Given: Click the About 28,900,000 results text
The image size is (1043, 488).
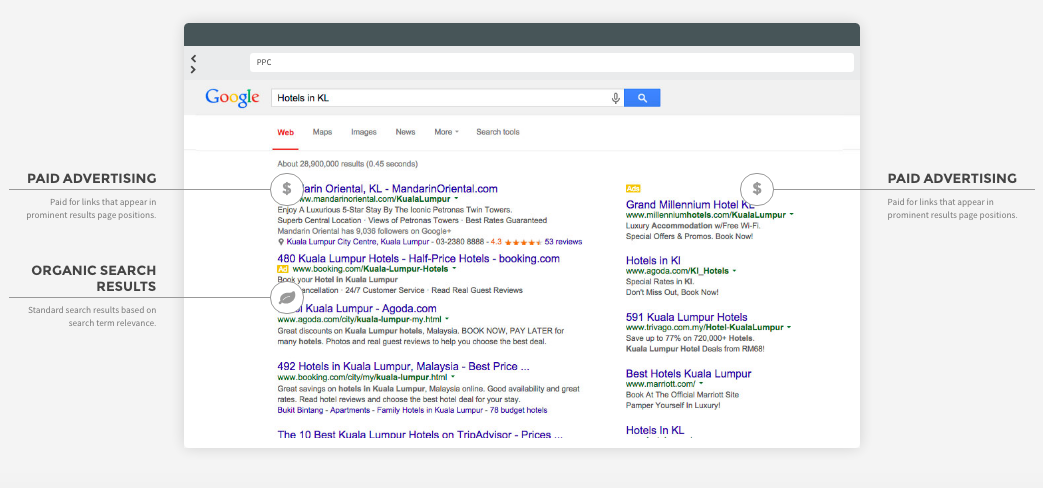Looking at the screenshot, I should tap(347, 164).
